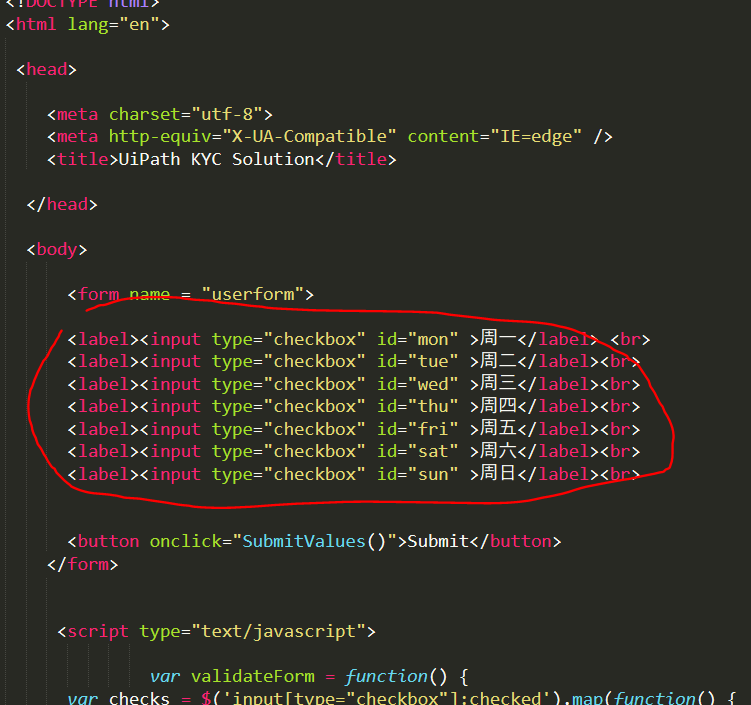
Task: Click the checkbox line with id "mon"
Action: pos(359,339)
